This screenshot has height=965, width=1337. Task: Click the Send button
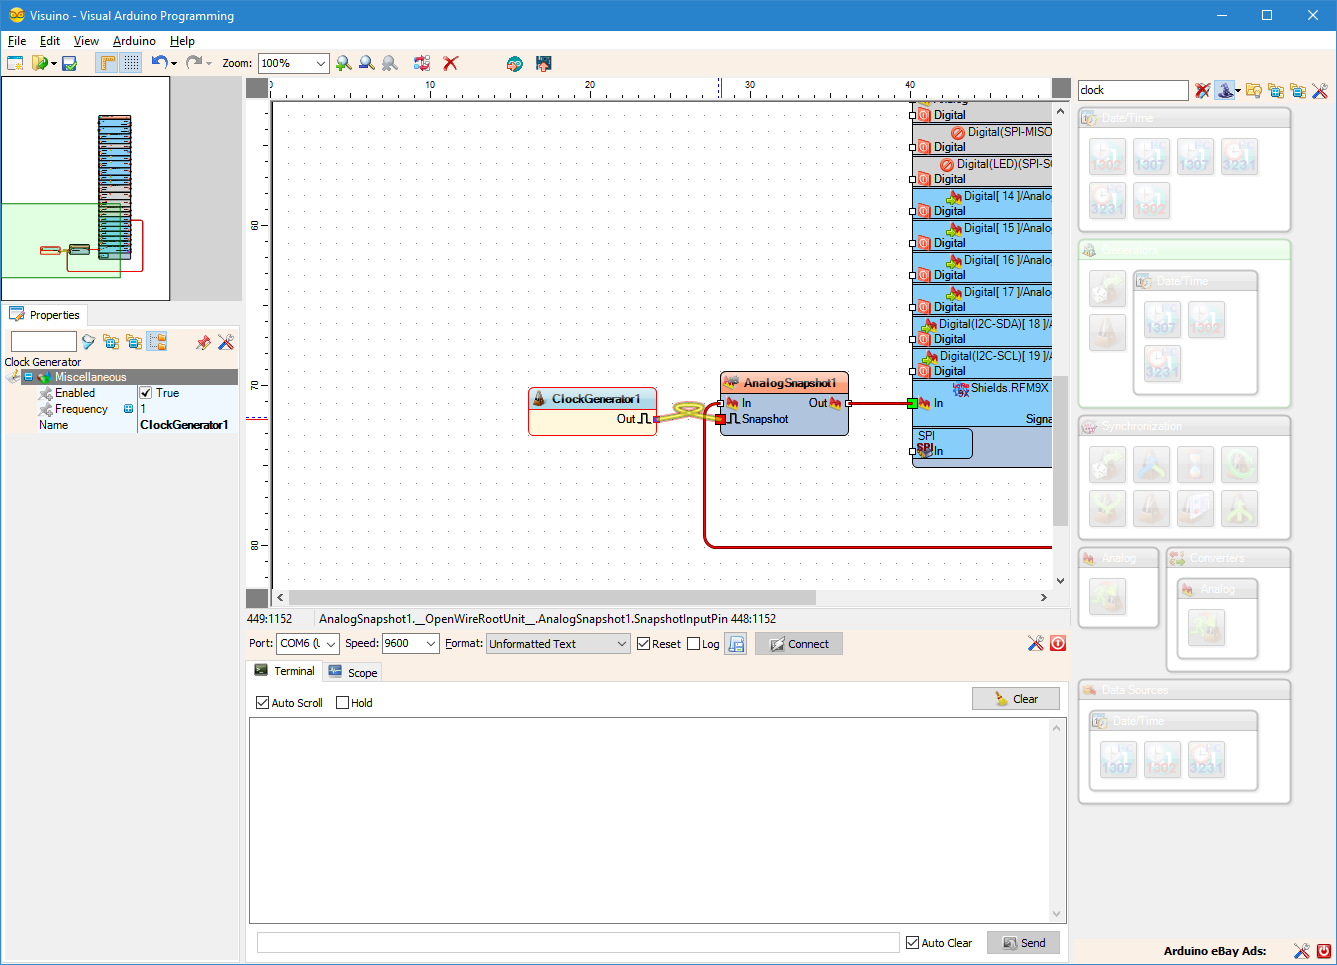1023,943
